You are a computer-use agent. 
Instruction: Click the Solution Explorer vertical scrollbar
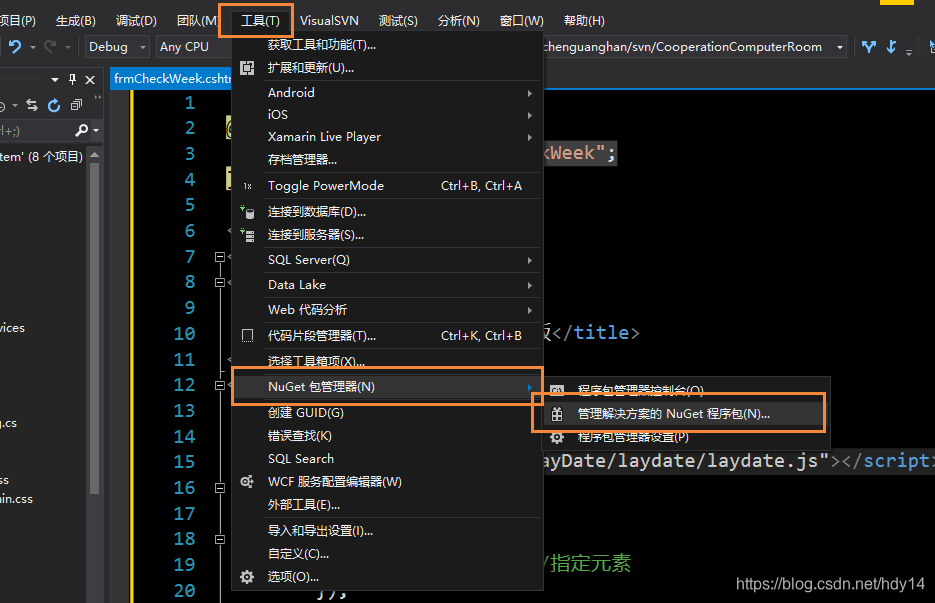tap(94, 328)
